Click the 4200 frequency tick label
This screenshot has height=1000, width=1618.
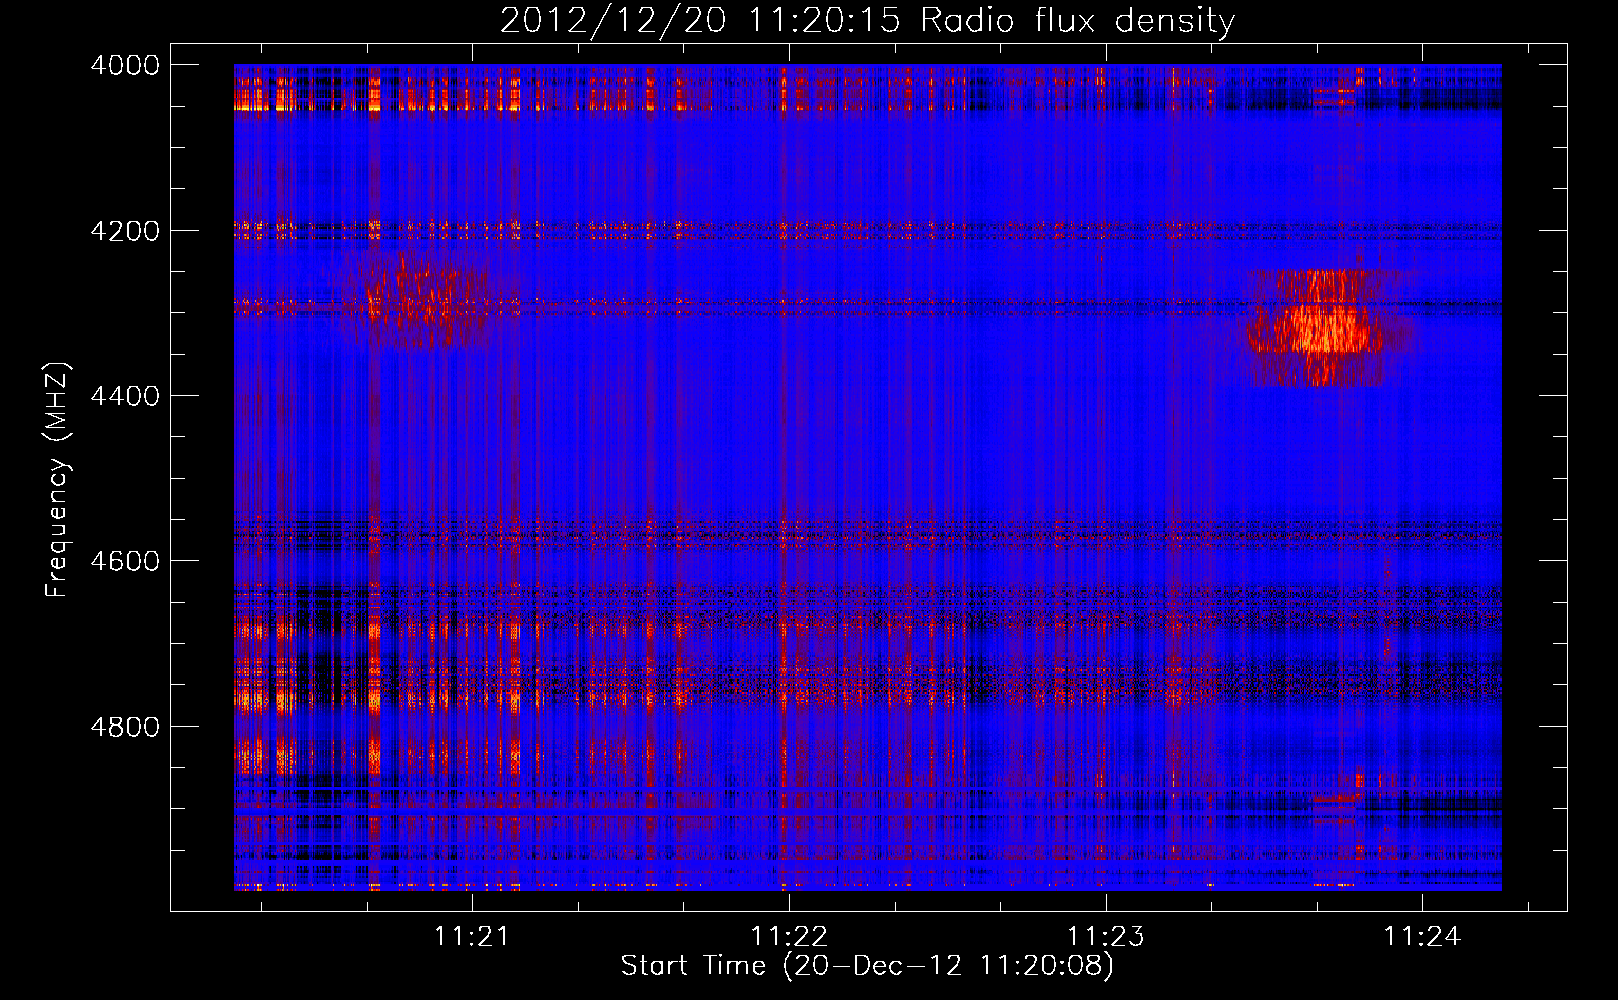125,231
